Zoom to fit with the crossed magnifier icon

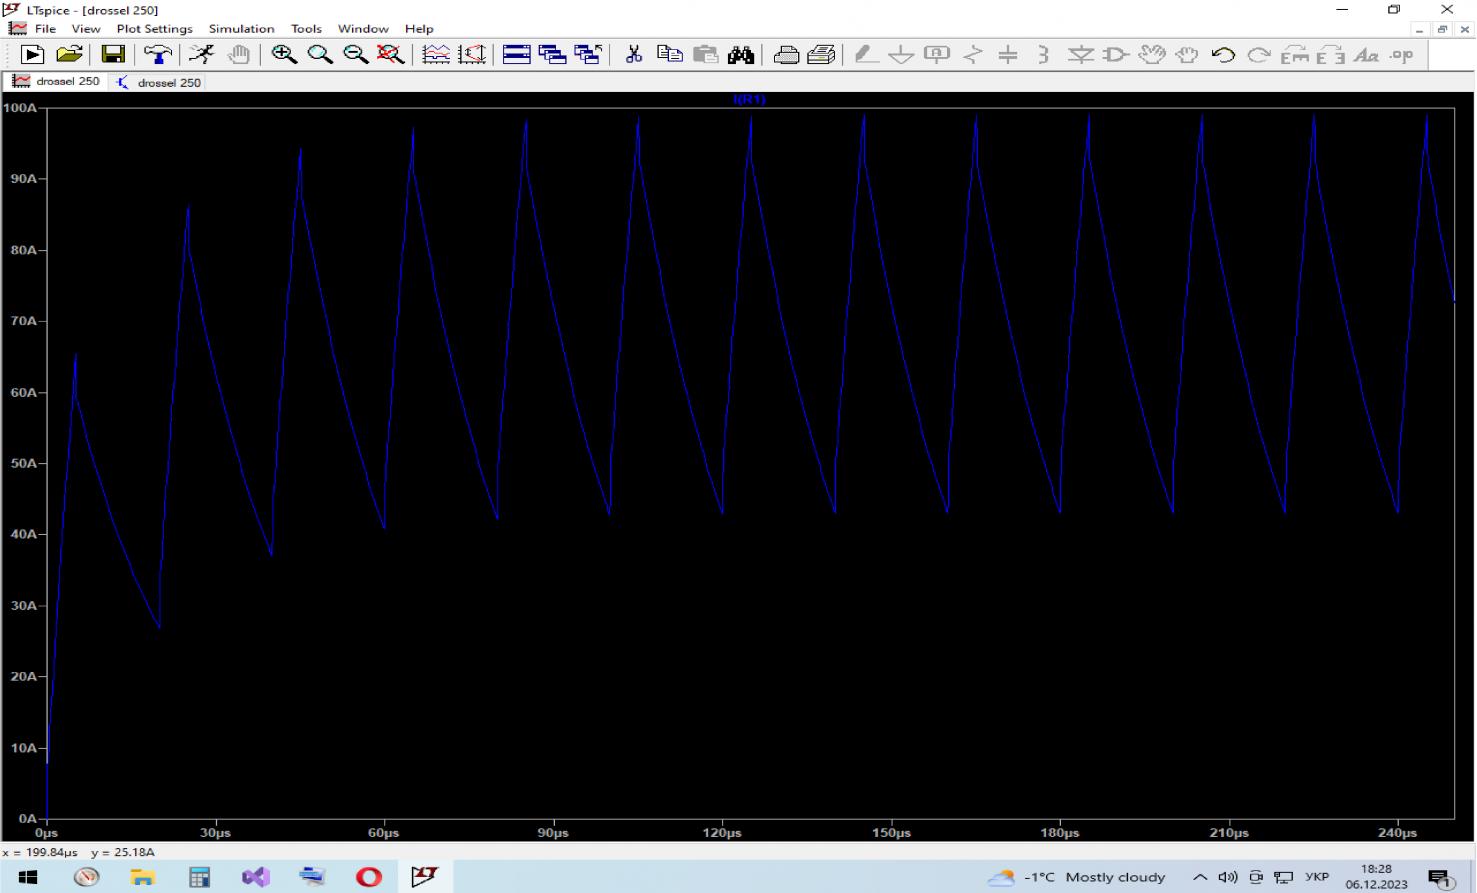click(390, 55)
